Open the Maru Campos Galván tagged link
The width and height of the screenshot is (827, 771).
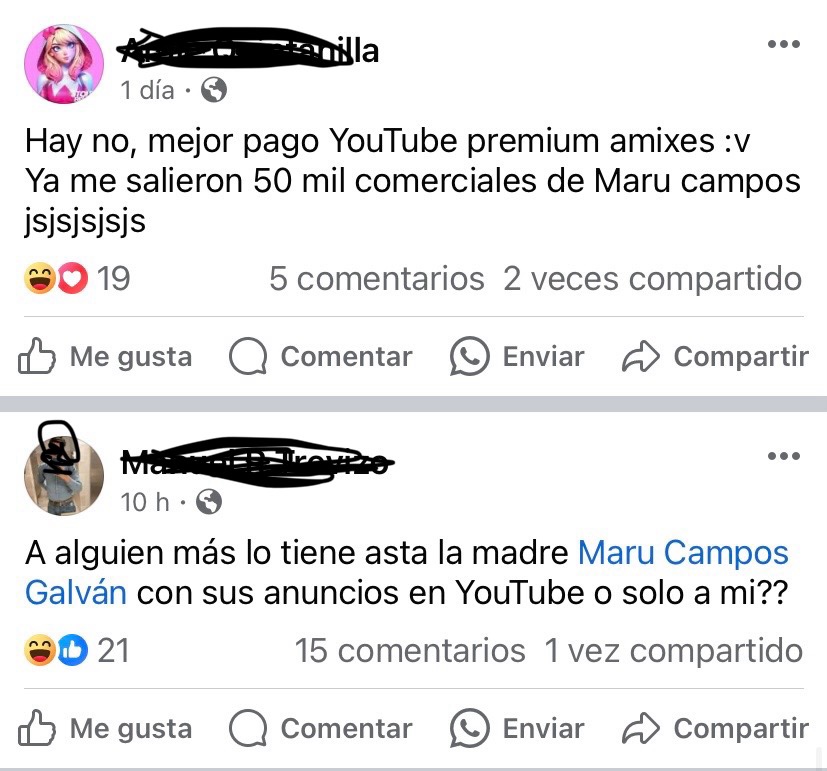407,573
